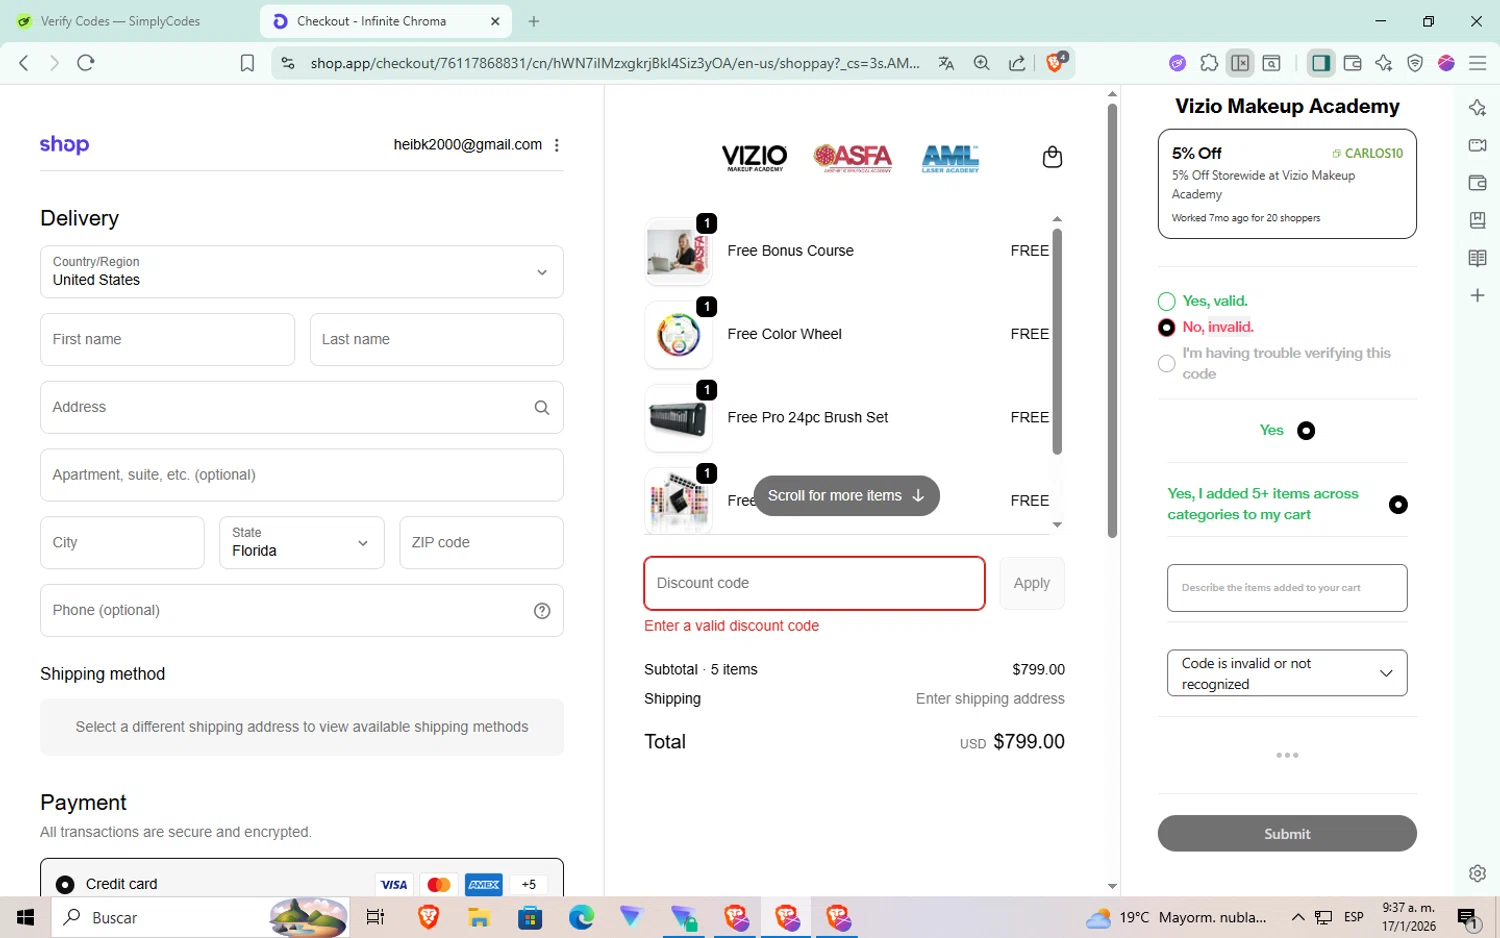Click the phone field help question icon

click(542, 611)
